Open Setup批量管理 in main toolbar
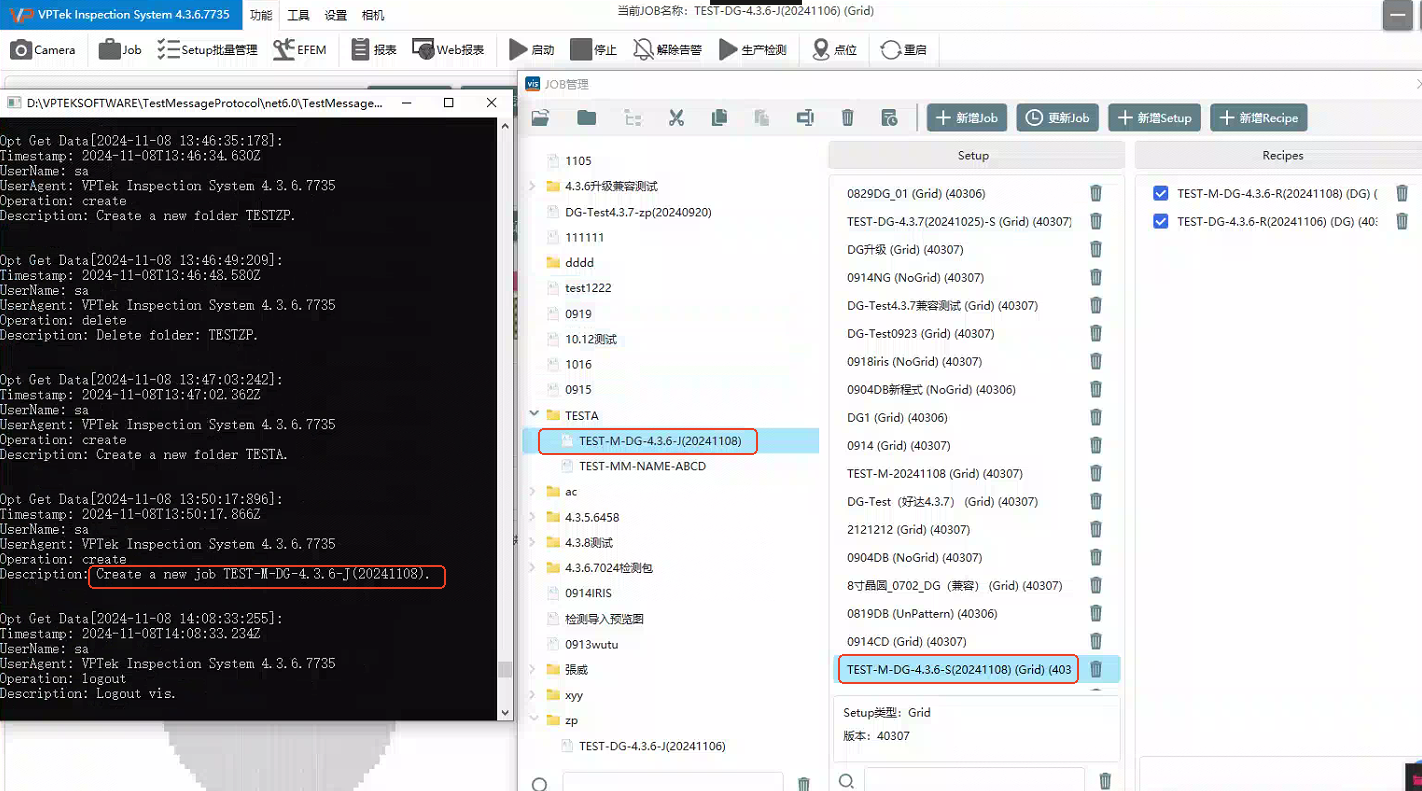This screenshot has width=1422, height=791. coord(207,49)
